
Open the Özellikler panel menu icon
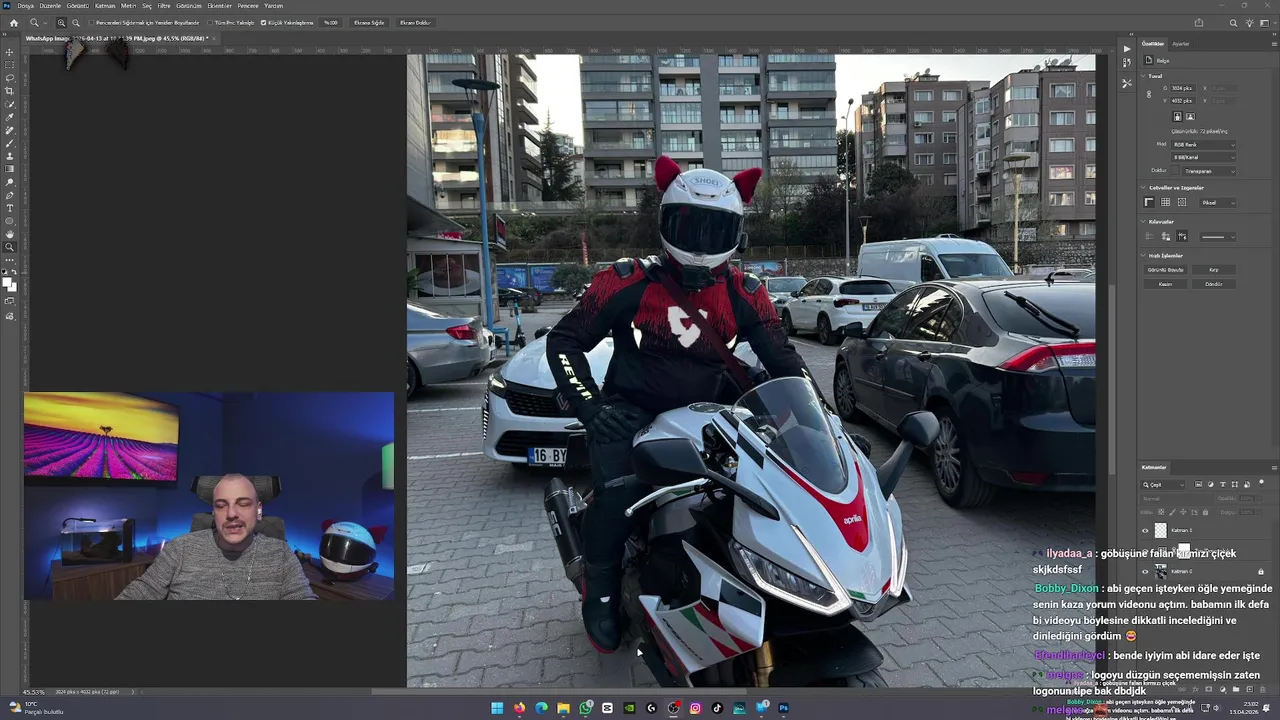pos(1274,43)
